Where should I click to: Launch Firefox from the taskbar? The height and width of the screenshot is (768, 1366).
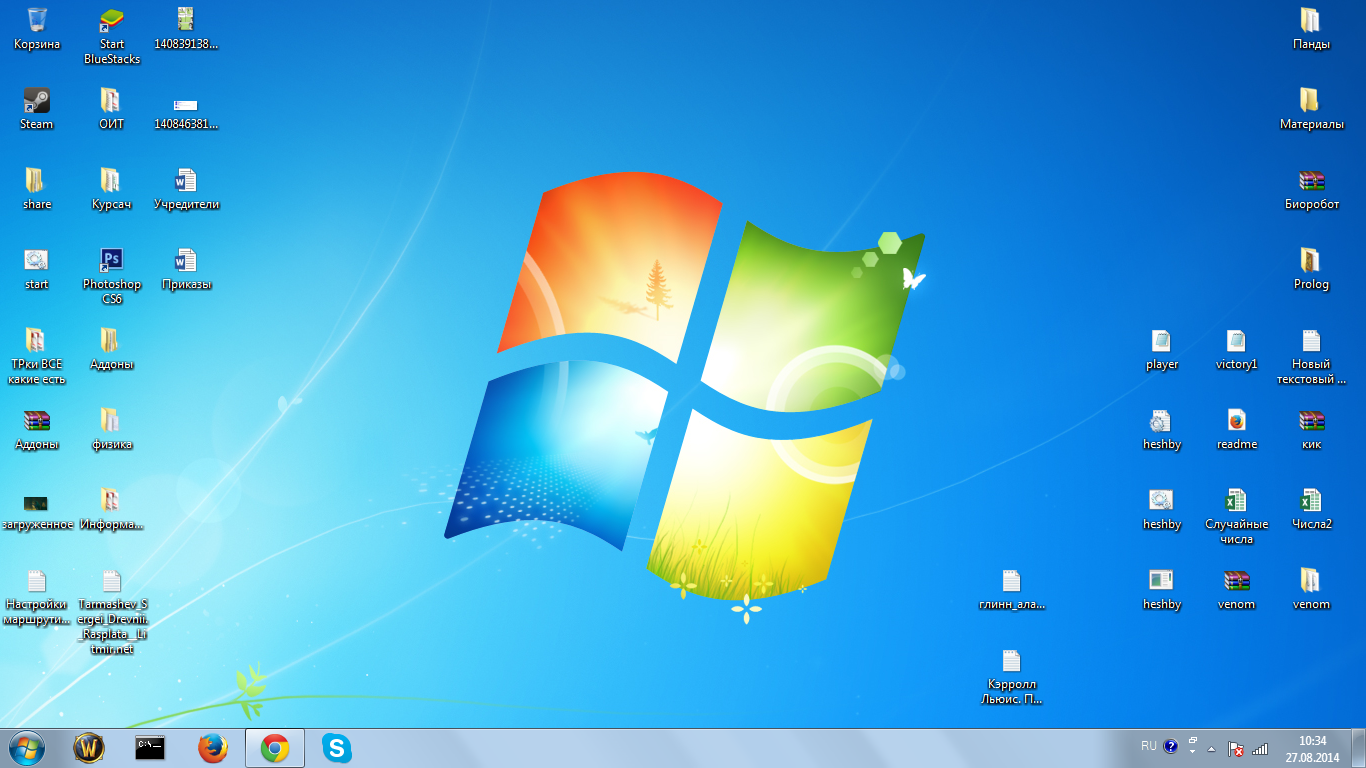[x=213, y=748]
